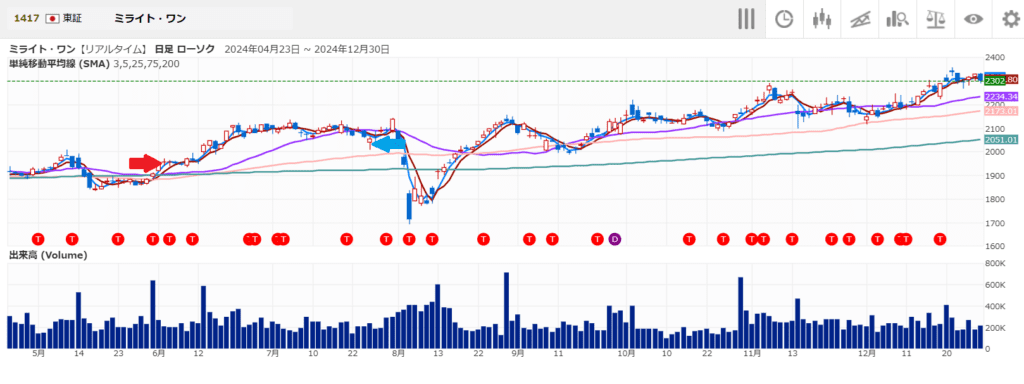Screen dimensions: 1024x384
Task: Click the 12月 date axis label
Action: [867, 353]
